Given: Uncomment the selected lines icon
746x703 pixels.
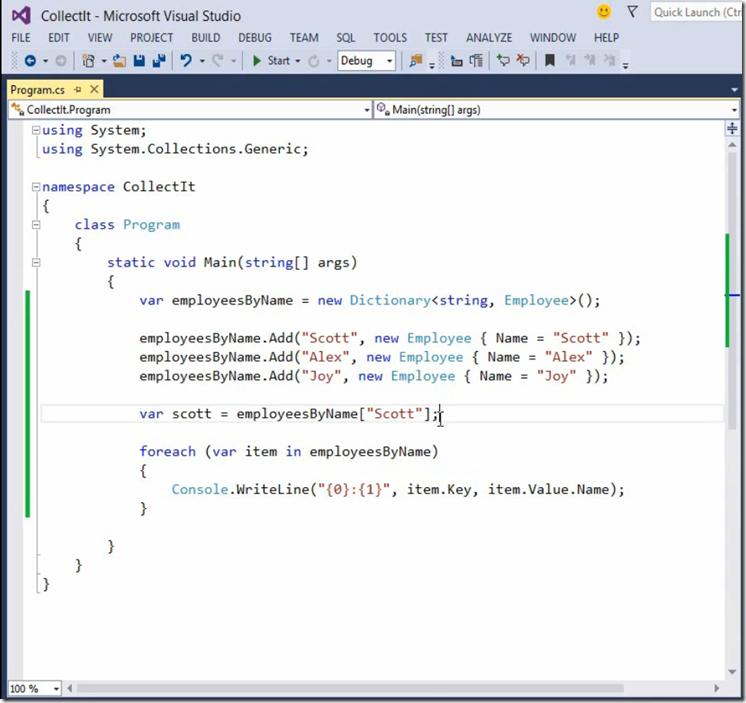Looking at the screenshot, I should (x=523, y=60).
